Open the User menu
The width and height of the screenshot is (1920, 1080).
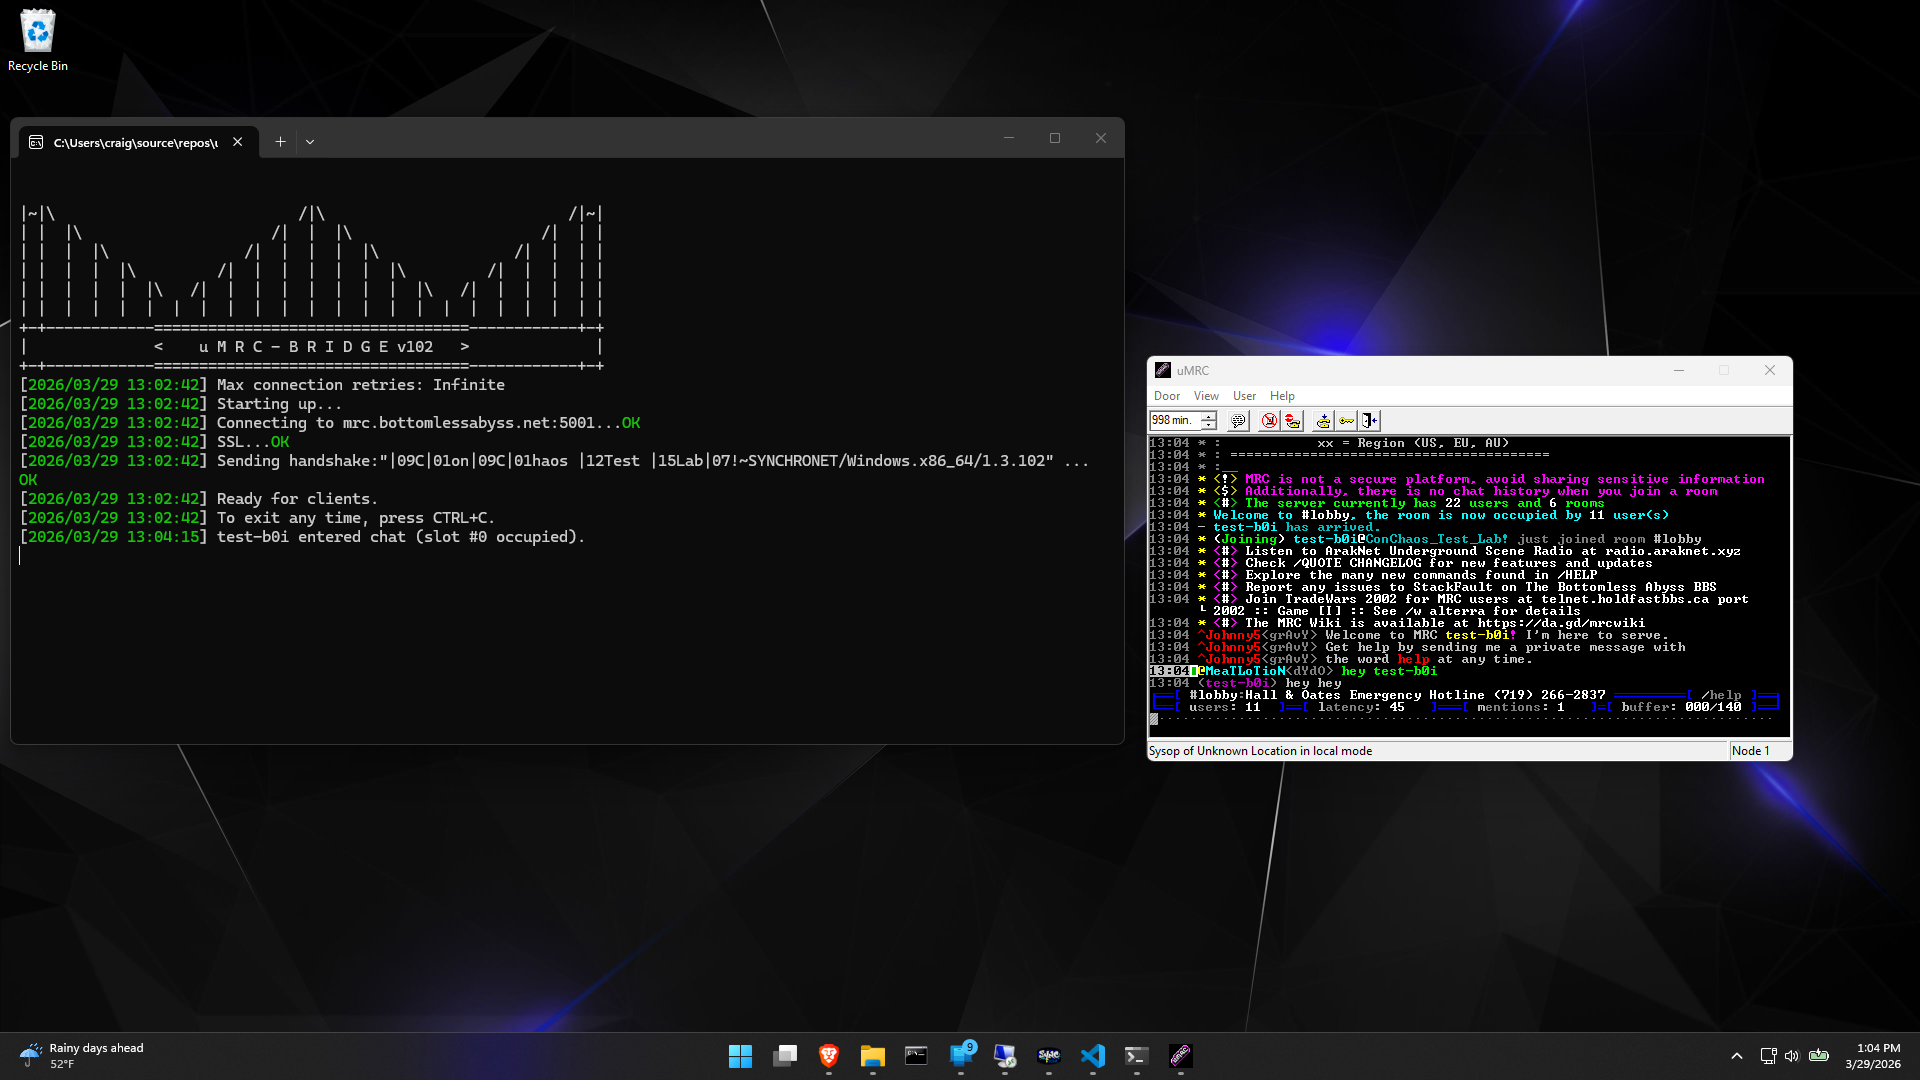pyautogui.click(x=1244, y=396)
